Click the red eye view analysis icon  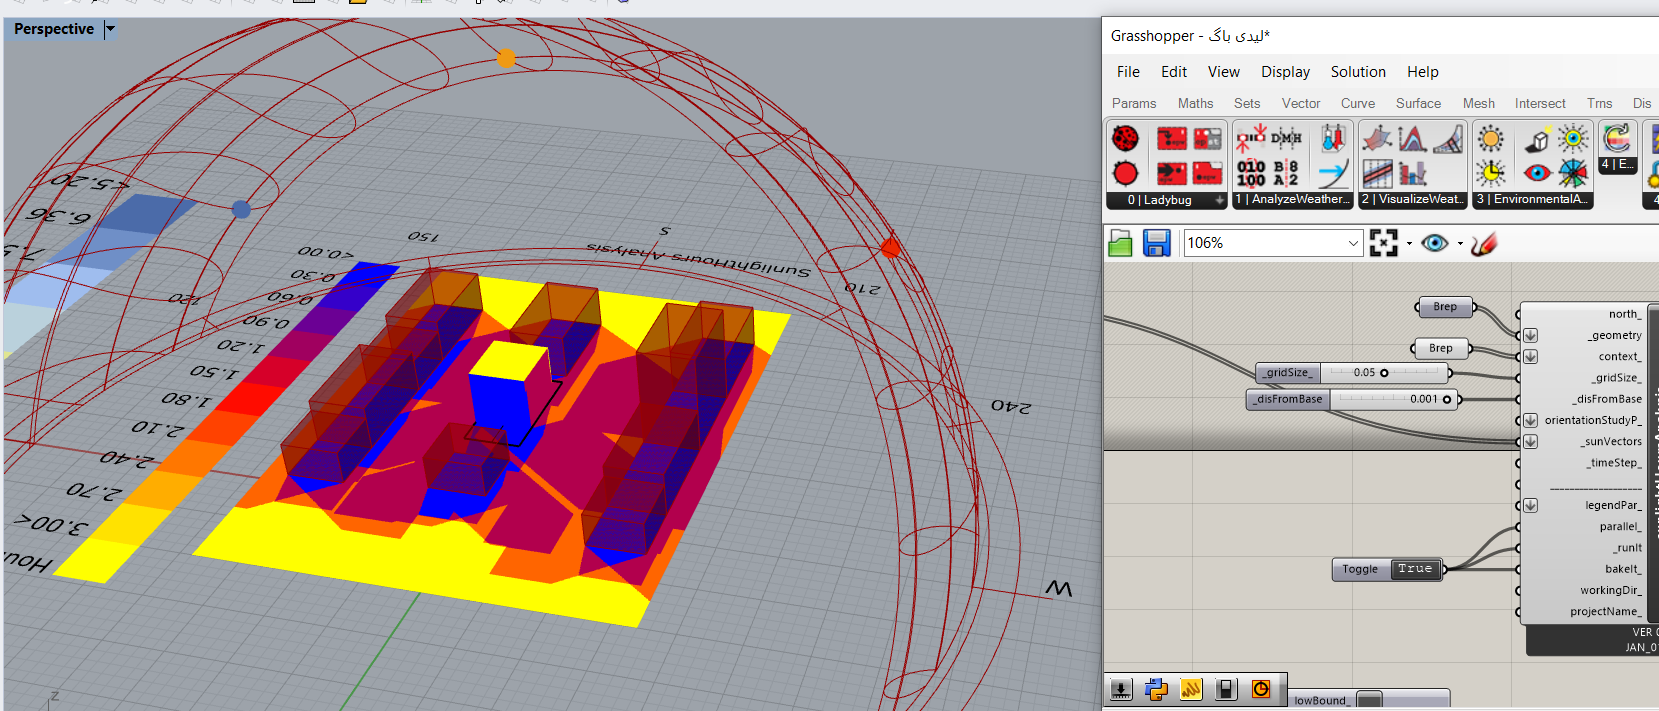click(1538, 173)
